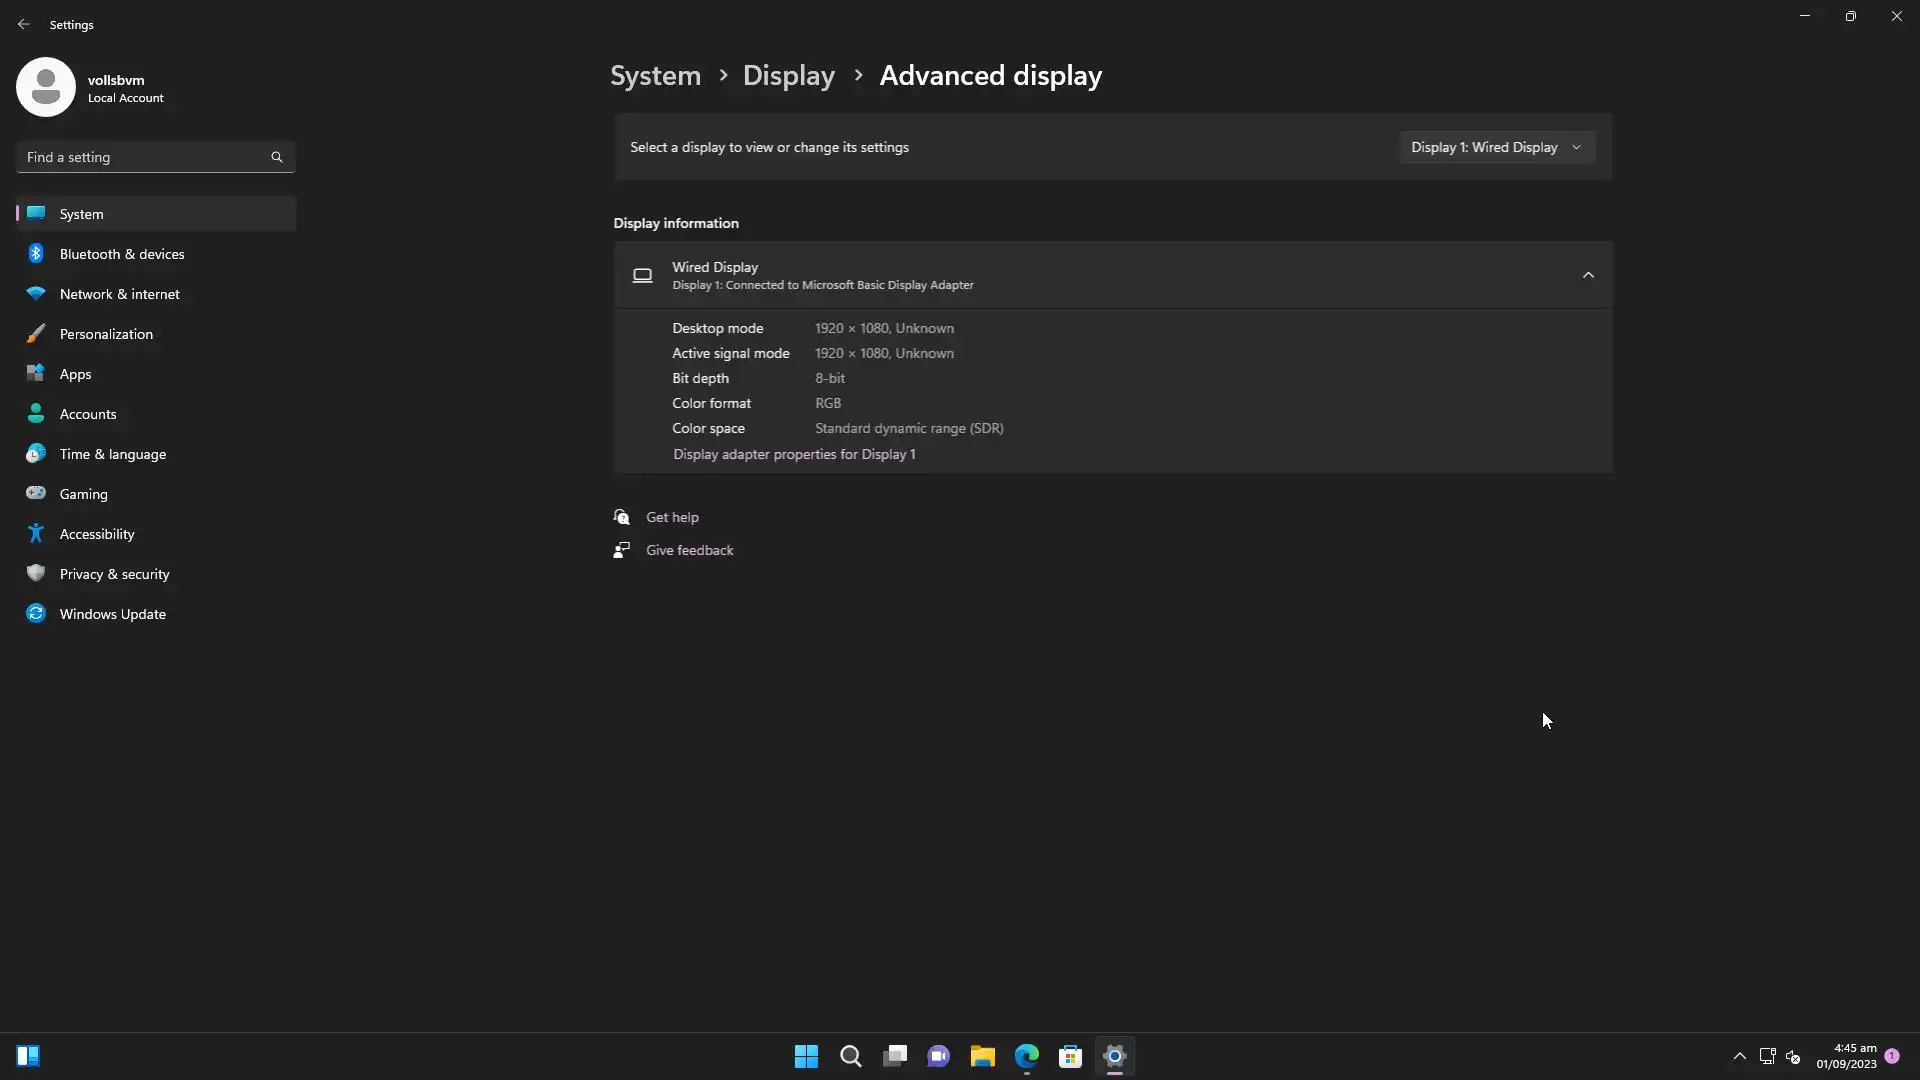
Task: Click the Give feedback link
Action: click(x=689, y=550)
